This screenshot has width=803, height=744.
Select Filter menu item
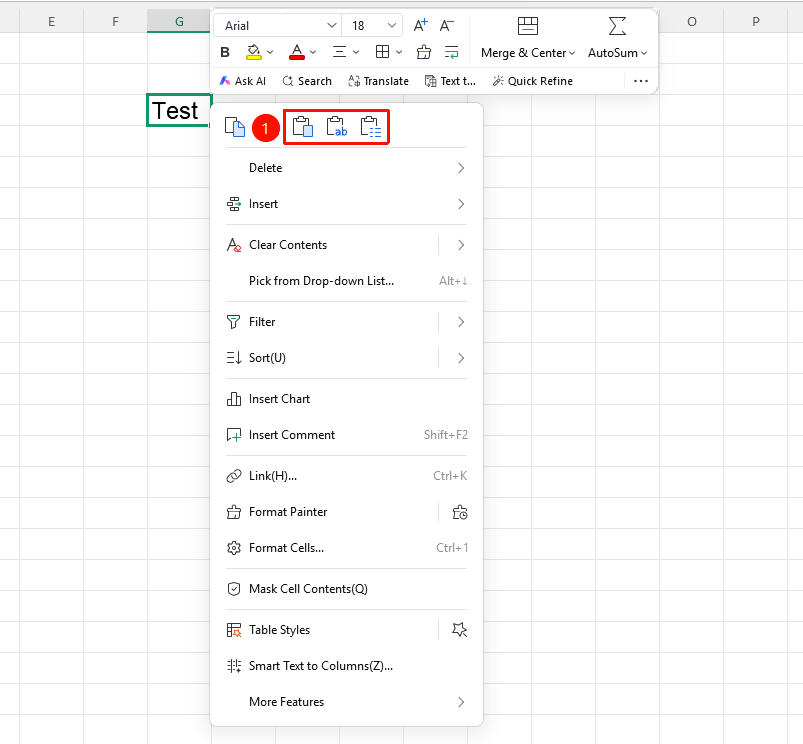click(262, 322)
